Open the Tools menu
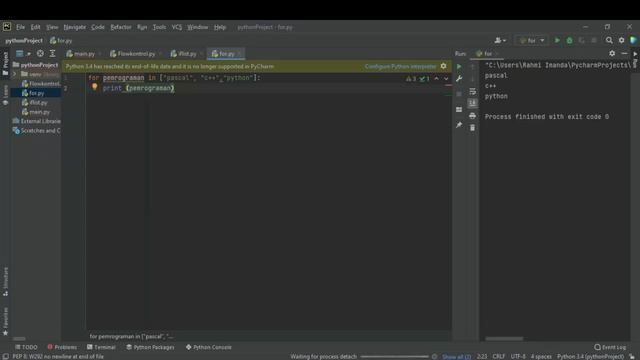 pyautogui.click(x=159, y=27)
